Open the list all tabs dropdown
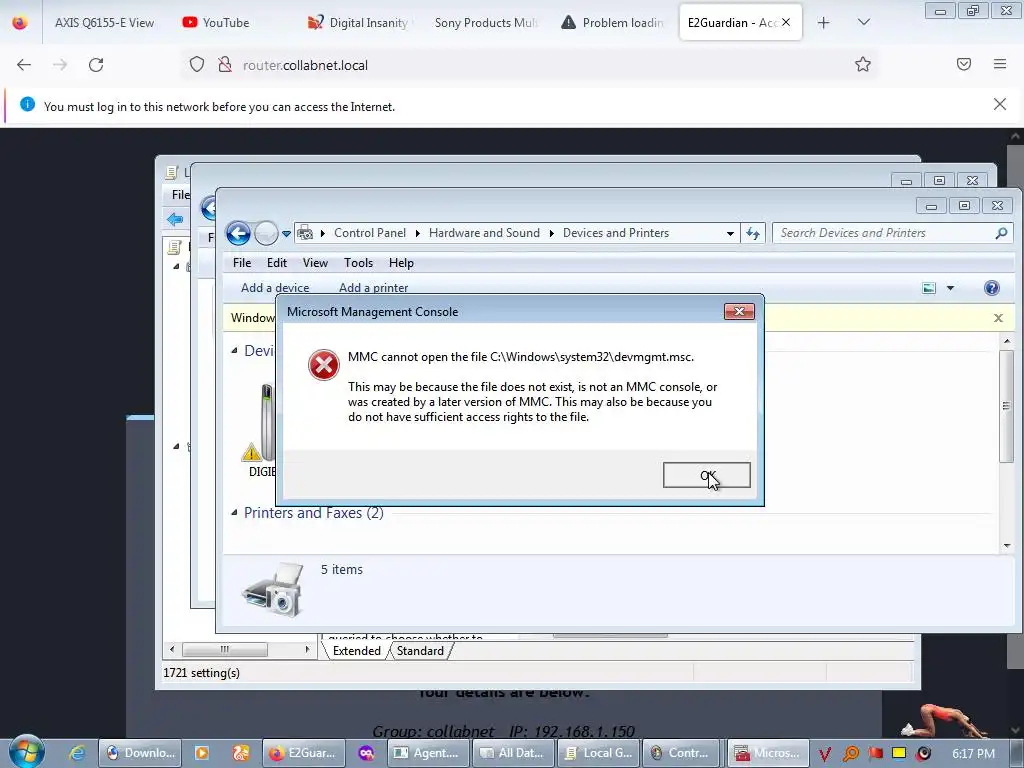Screen dimensions: 1024x768 click(863, 23)
